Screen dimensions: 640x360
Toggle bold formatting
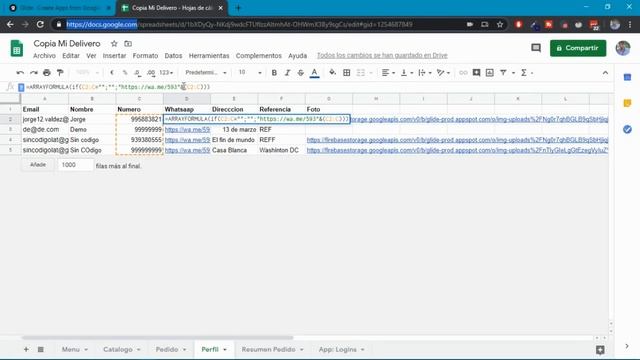[x=274, y=73]
